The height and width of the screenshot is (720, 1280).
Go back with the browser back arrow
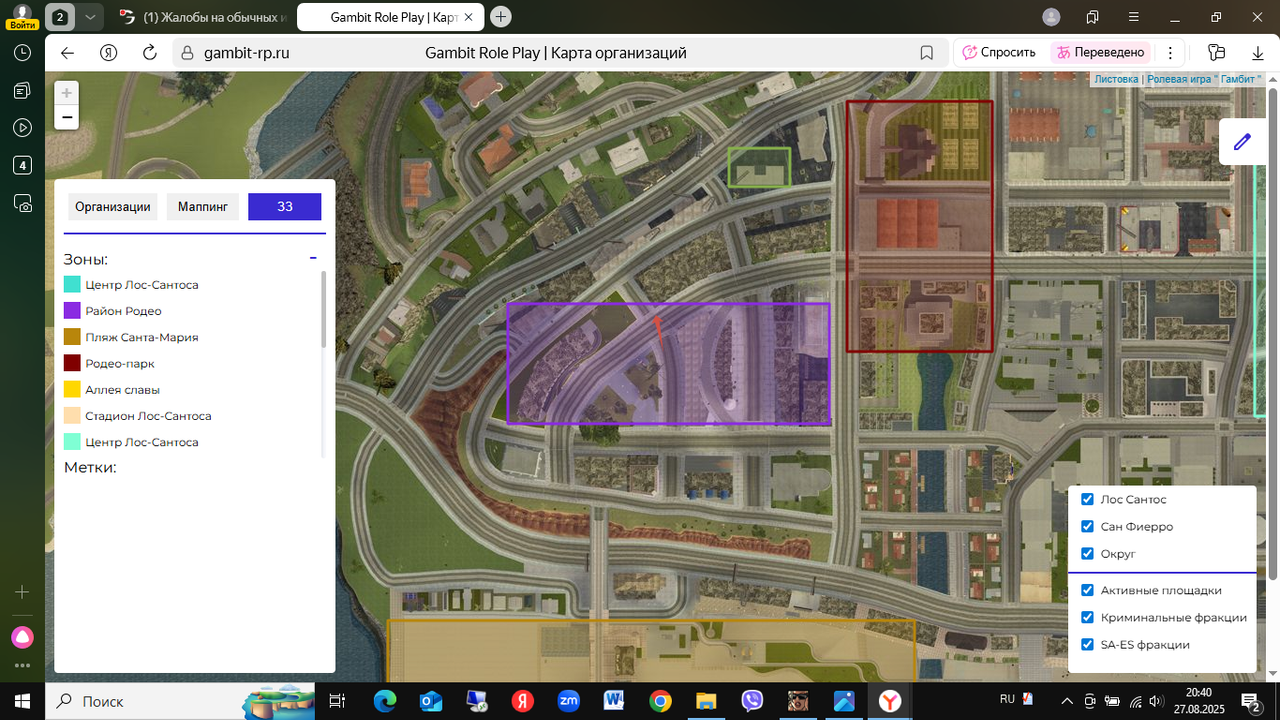point(67,53)
